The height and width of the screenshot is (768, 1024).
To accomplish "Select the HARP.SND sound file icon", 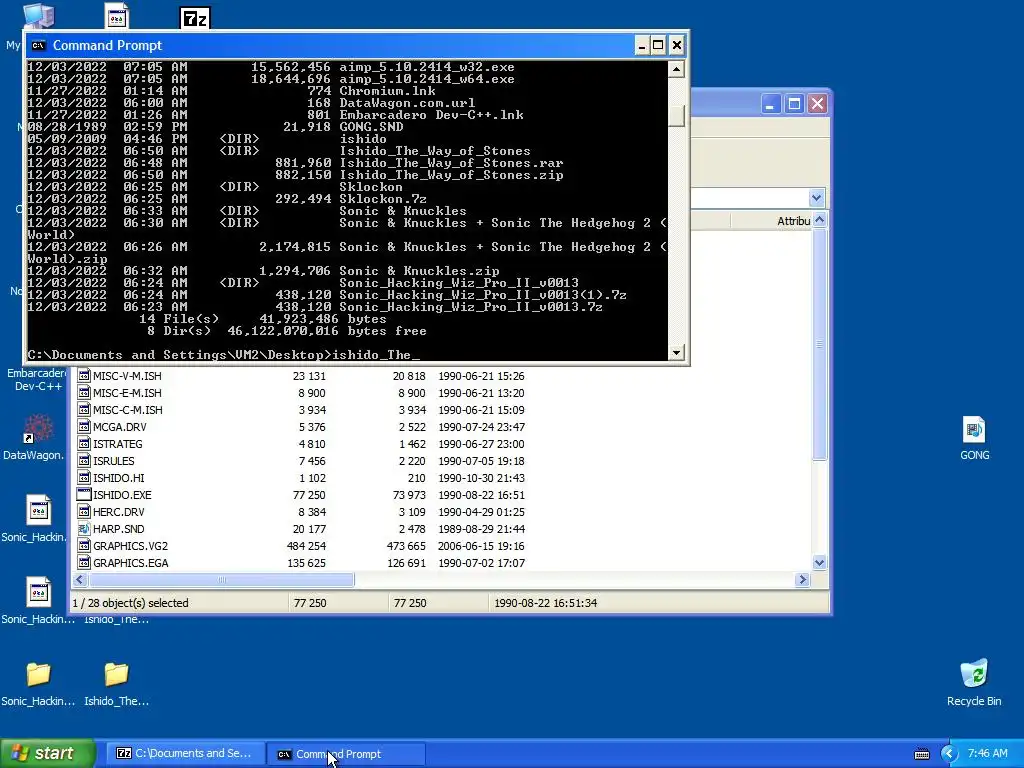I will pyautogui.click(x=84, y=528).
